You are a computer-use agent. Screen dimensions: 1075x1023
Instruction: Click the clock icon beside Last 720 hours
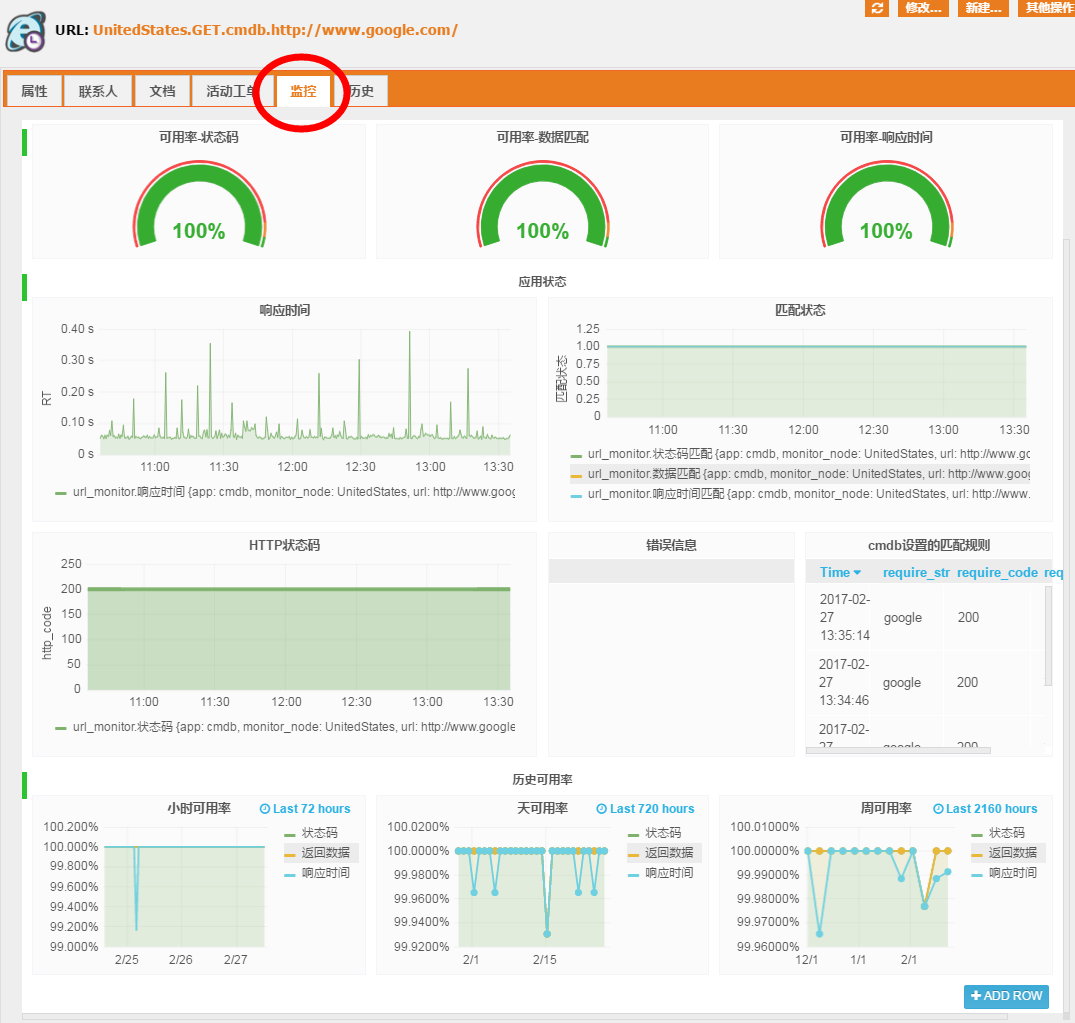click(x=601, y=809)
